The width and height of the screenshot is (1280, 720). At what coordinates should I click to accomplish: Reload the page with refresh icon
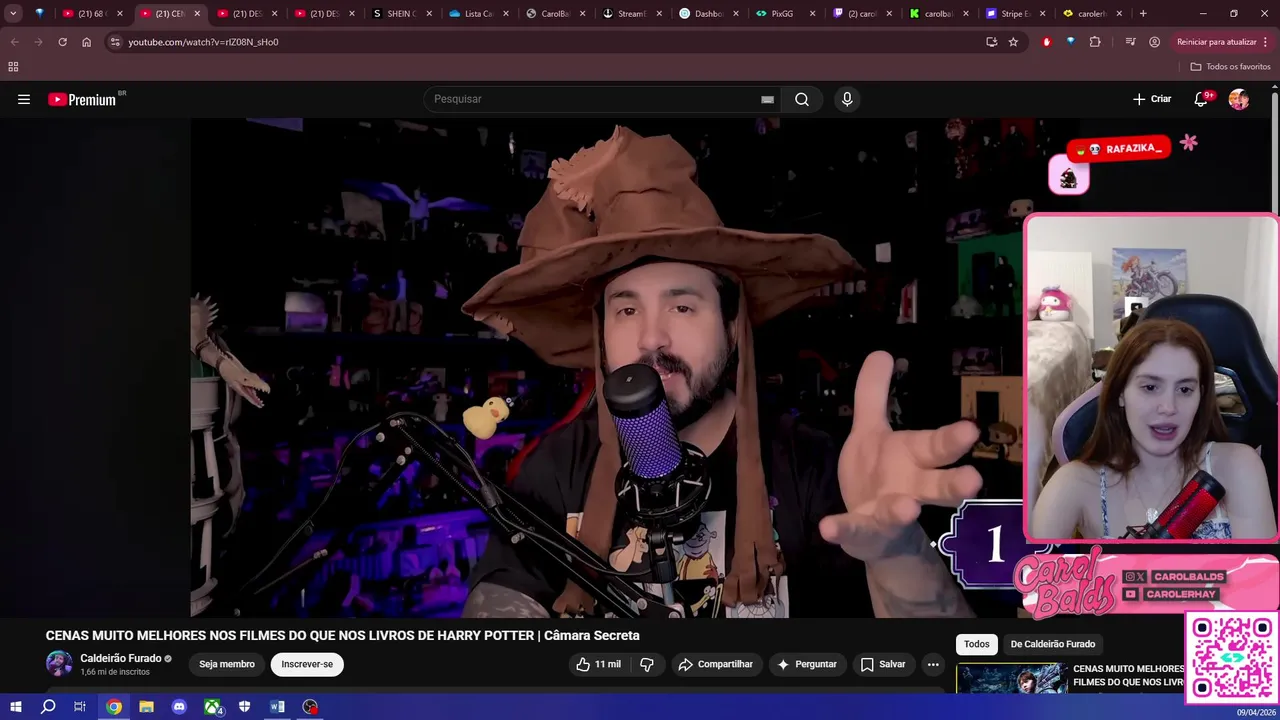62,42
